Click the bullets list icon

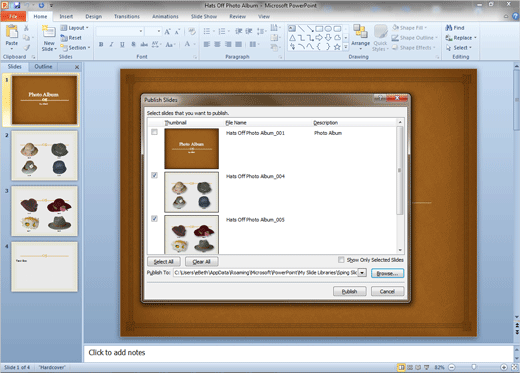coord(207,31)
